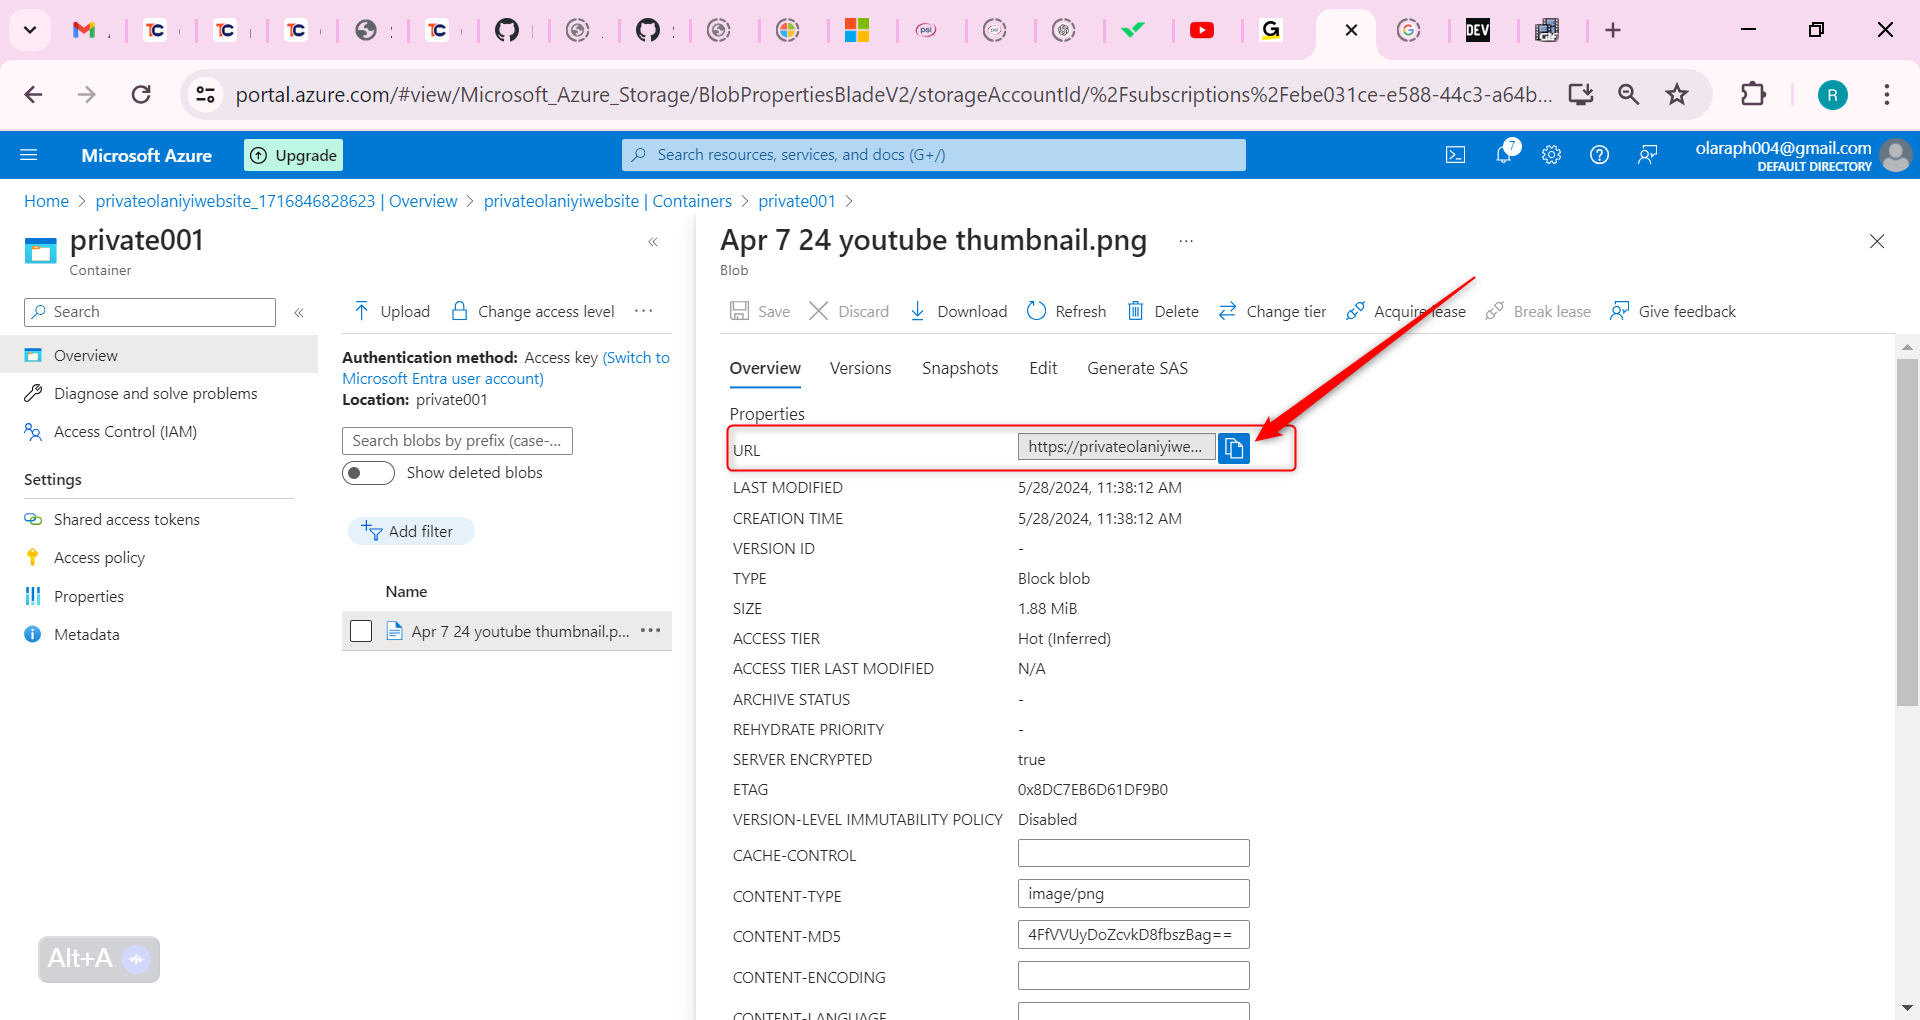Open the browser extensions puzzle icon
The height and width of the screenshot is (1020, 1920).
click(1753, 94)
